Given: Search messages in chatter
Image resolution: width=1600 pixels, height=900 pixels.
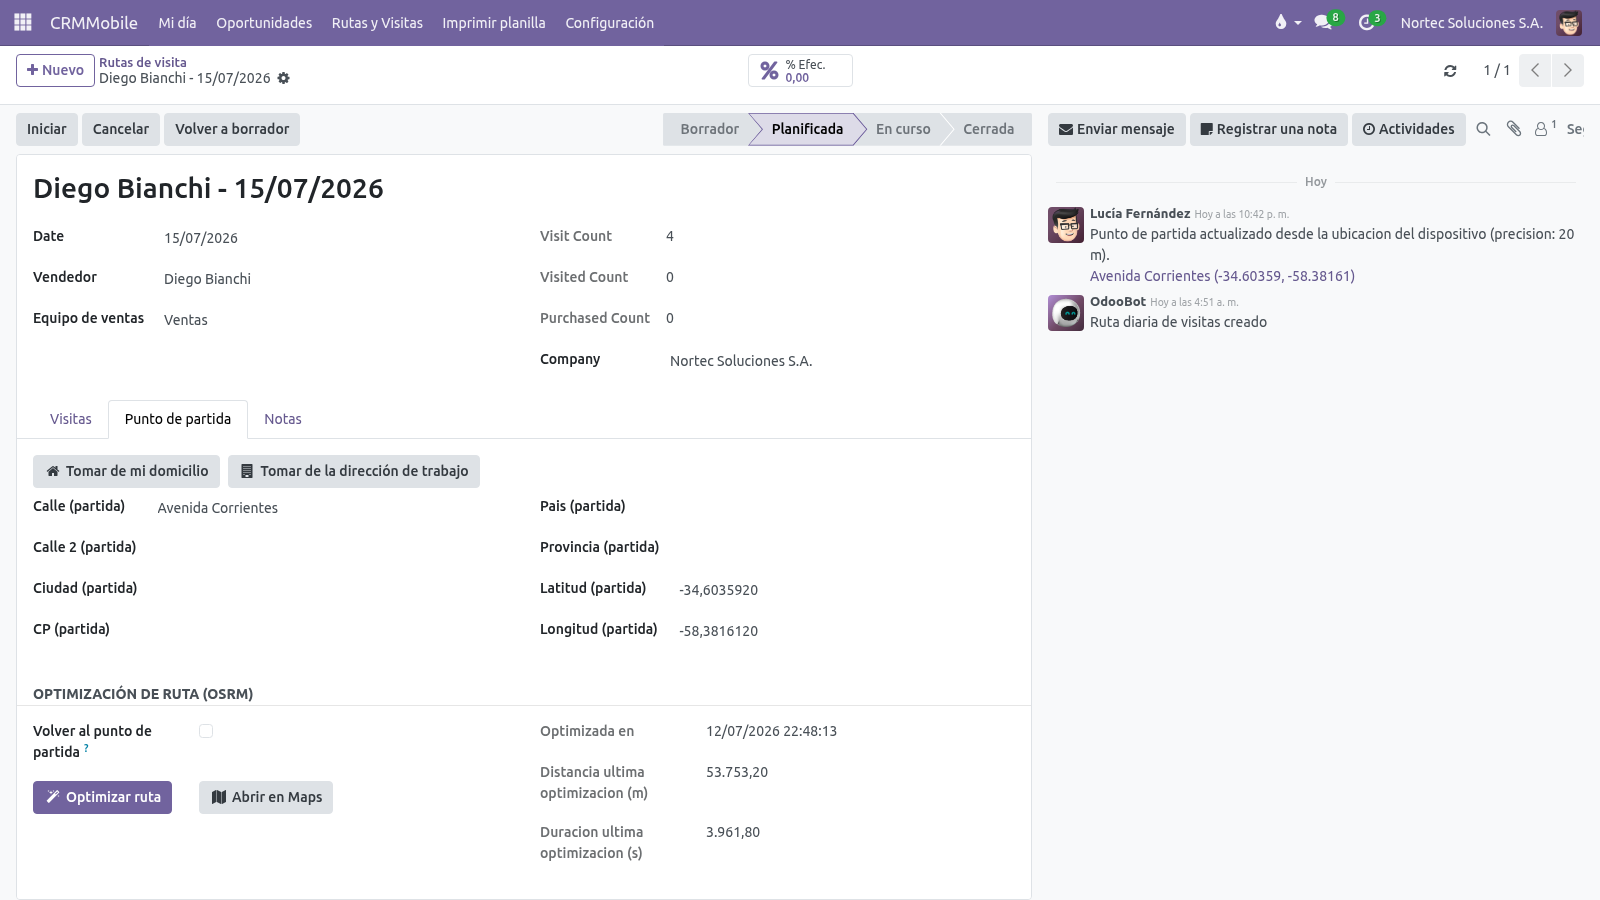Looking at the screenshot, I should click(x=1483, y=129).
